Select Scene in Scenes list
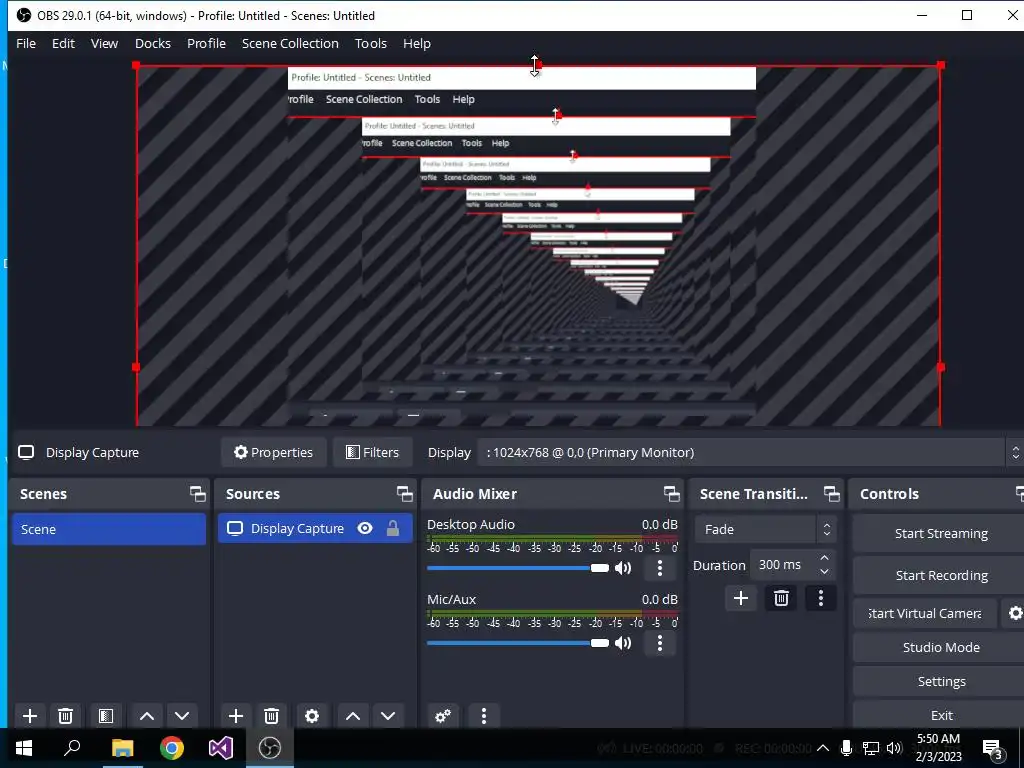Screen dimensions: 1024x768 (108, 529)
